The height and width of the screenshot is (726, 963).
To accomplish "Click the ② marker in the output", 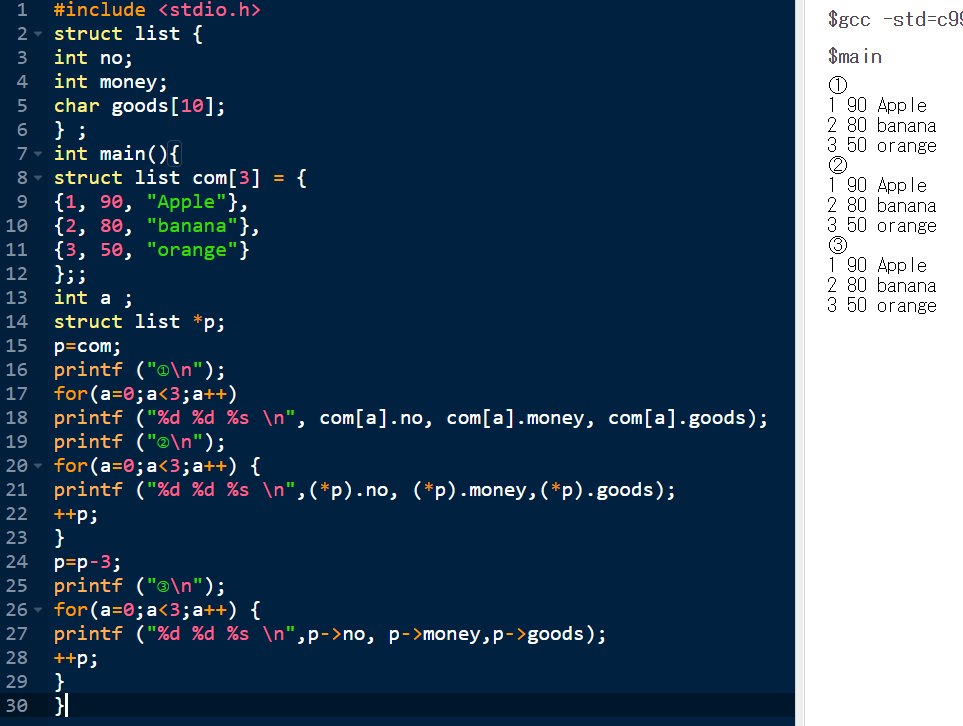I will (x=838, y=166).
